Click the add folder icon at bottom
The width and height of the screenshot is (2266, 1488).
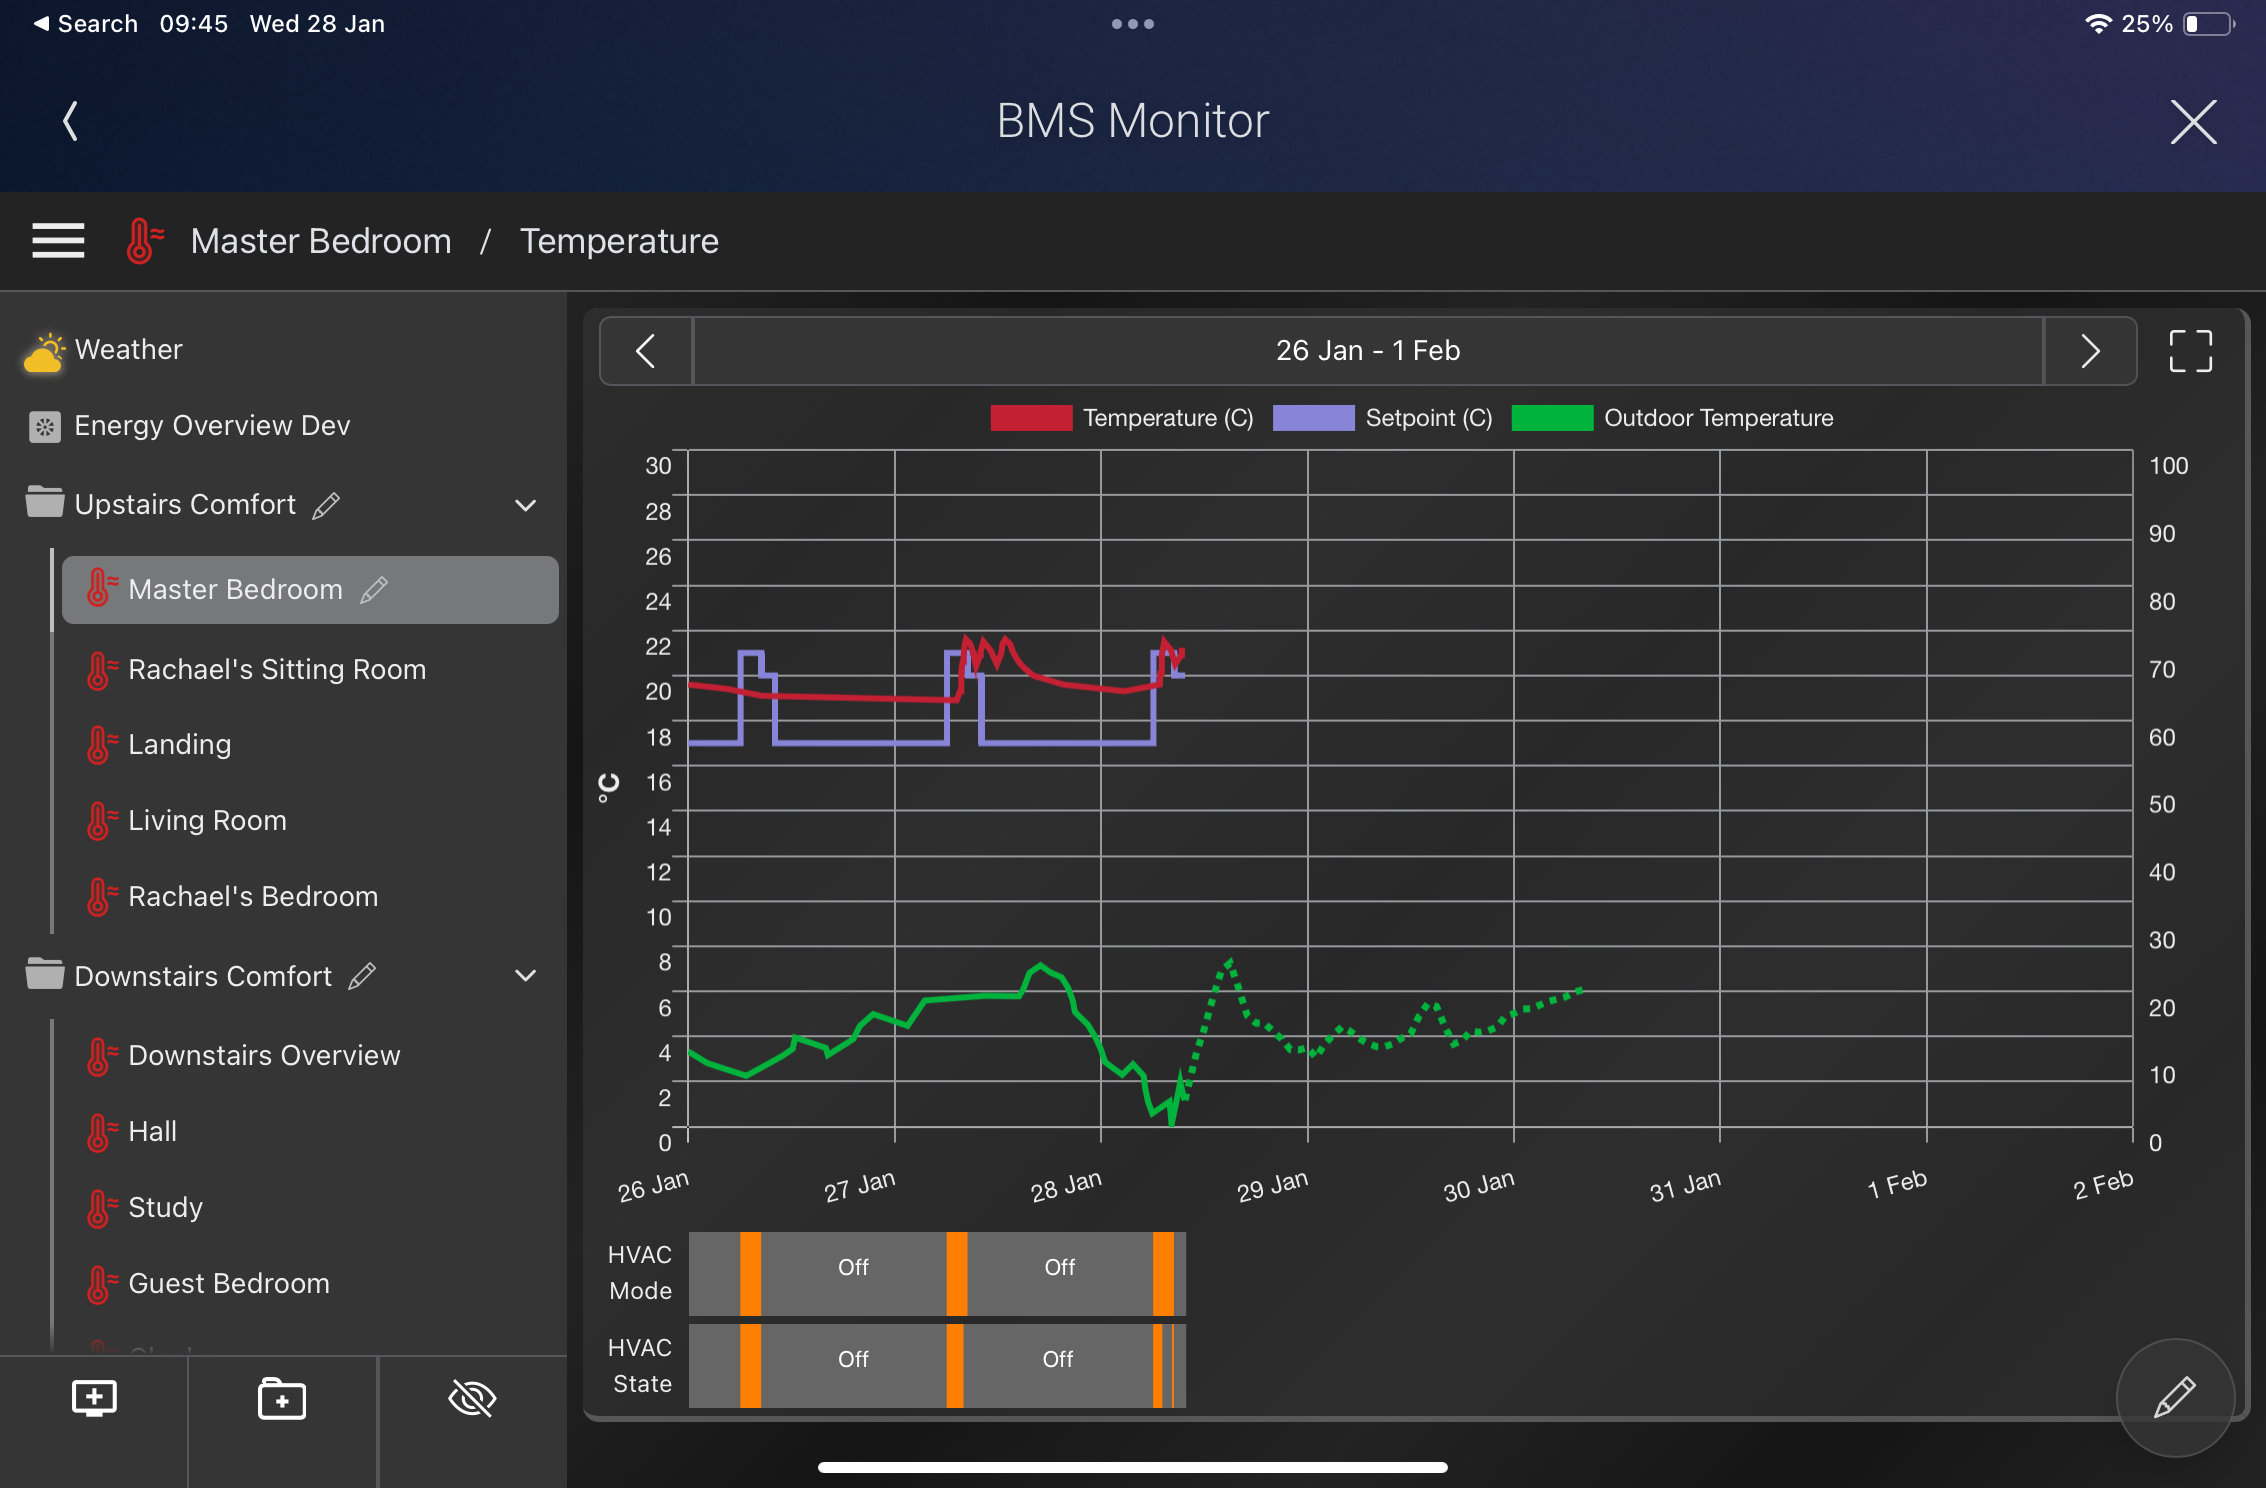tap(282, 1398)
